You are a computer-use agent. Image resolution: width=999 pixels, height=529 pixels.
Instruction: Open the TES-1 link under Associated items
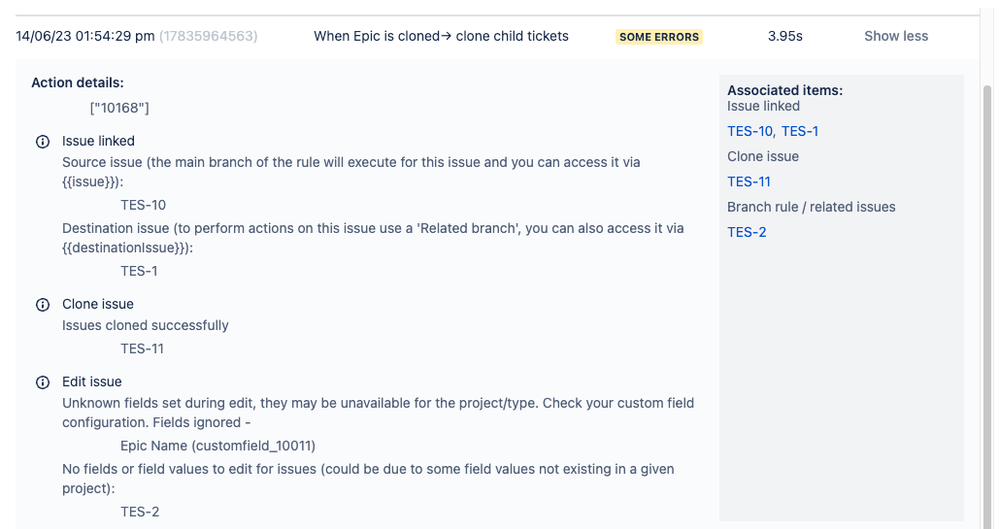coord(800,131)
